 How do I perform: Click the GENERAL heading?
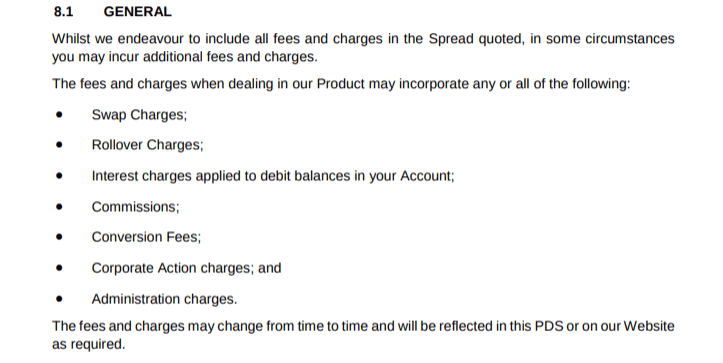point(137,12)
